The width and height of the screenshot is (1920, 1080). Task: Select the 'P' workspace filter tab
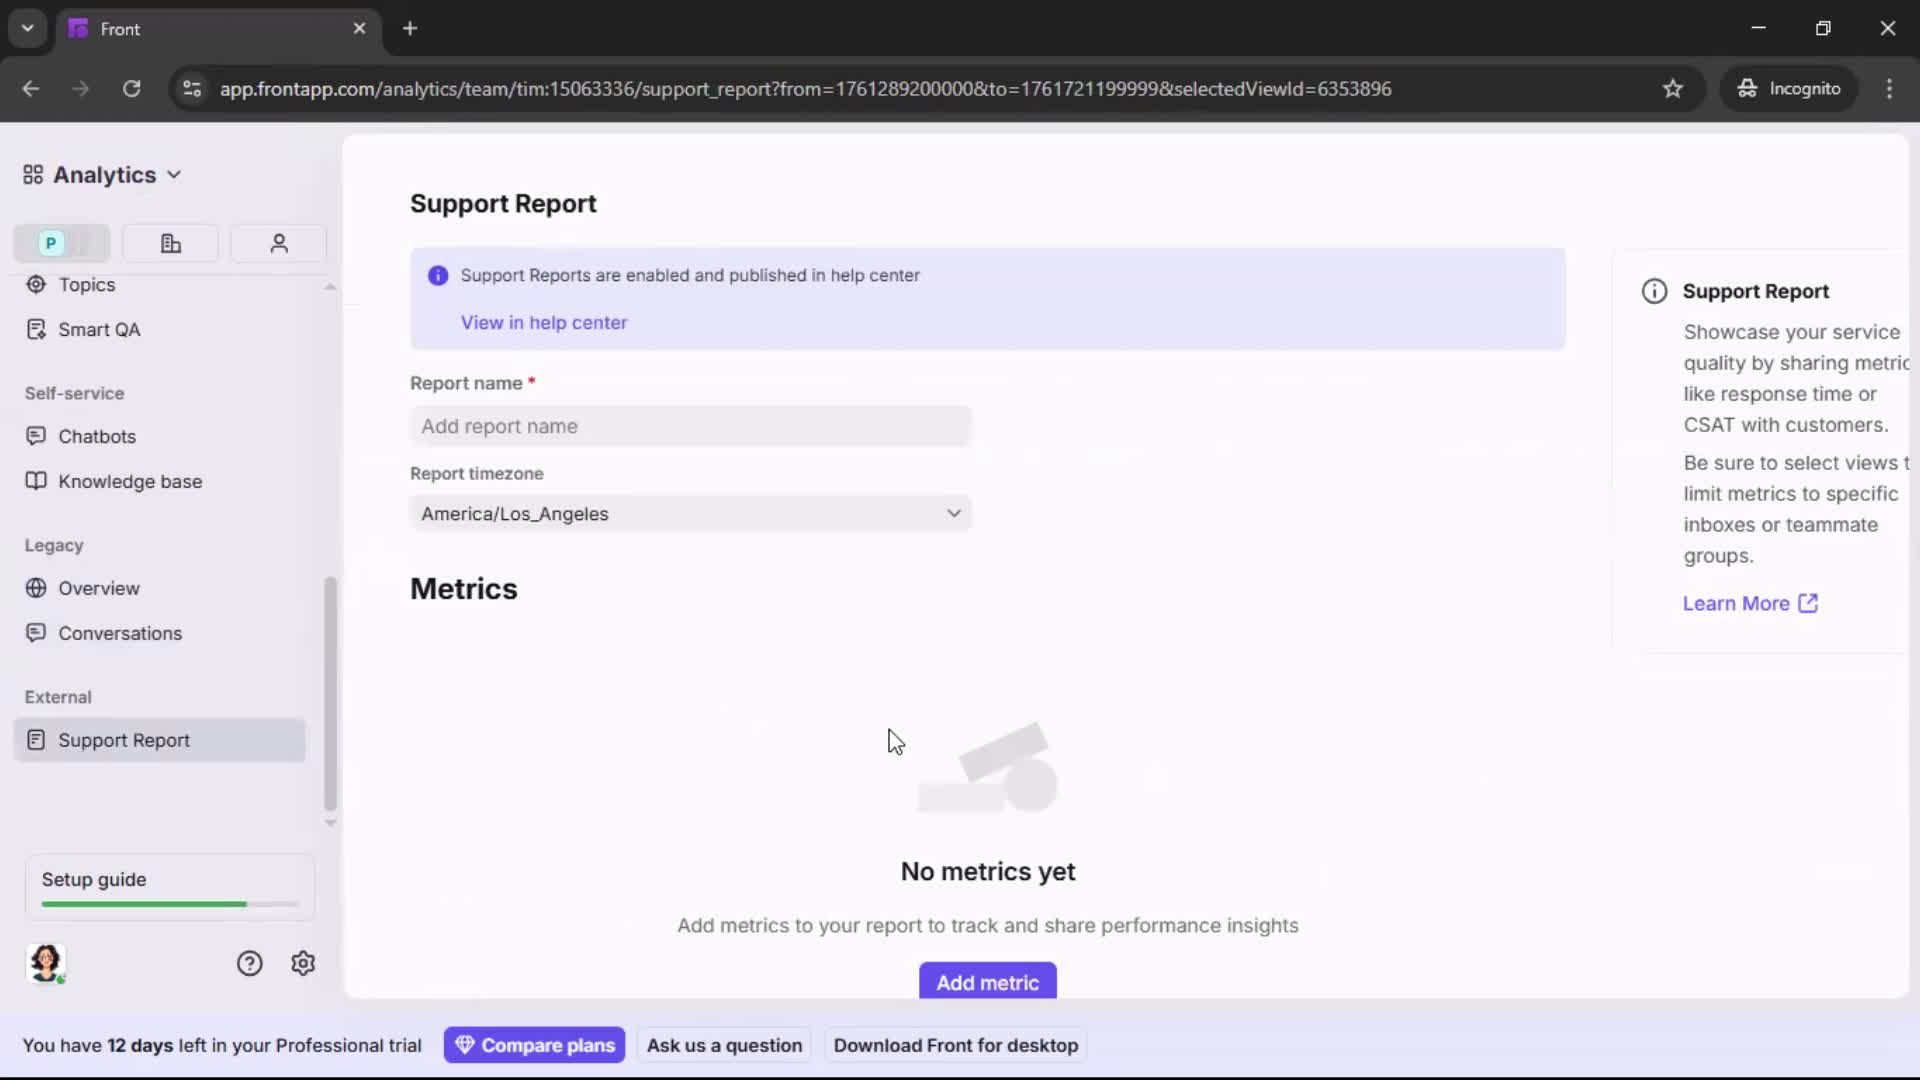pos(49,243)
